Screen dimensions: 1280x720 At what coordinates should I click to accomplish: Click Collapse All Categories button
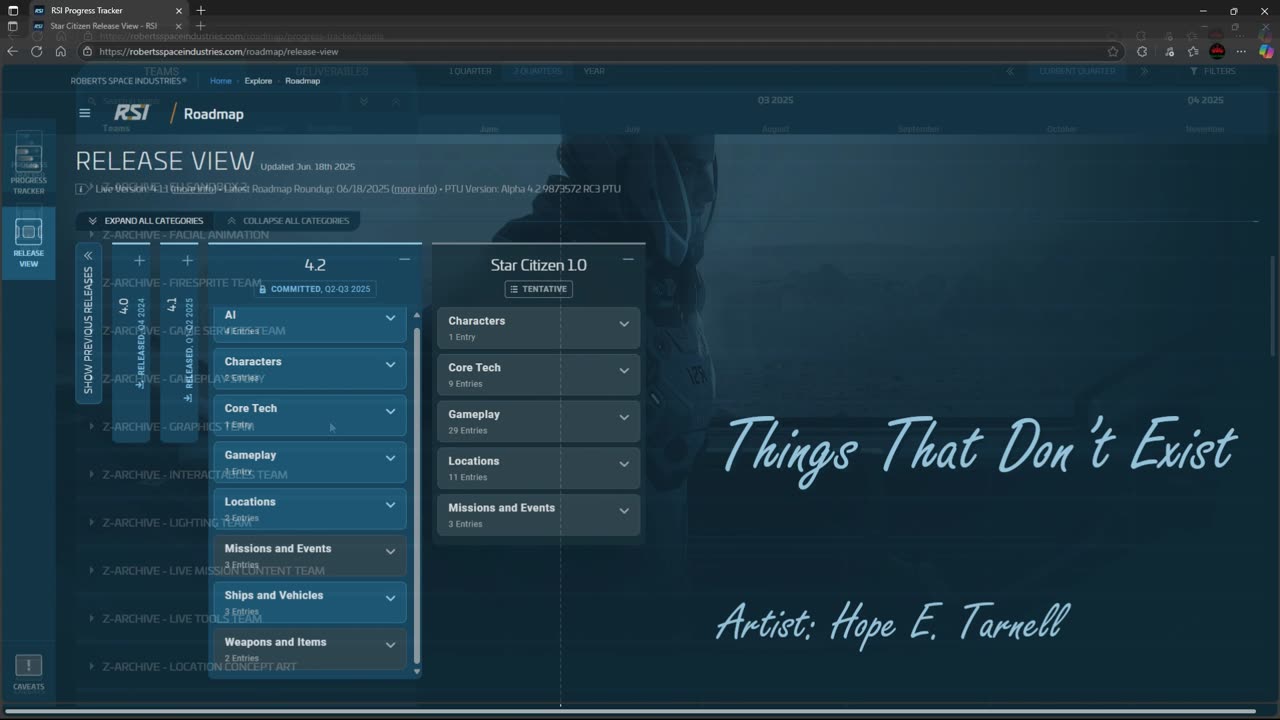(x=288, y=220)
